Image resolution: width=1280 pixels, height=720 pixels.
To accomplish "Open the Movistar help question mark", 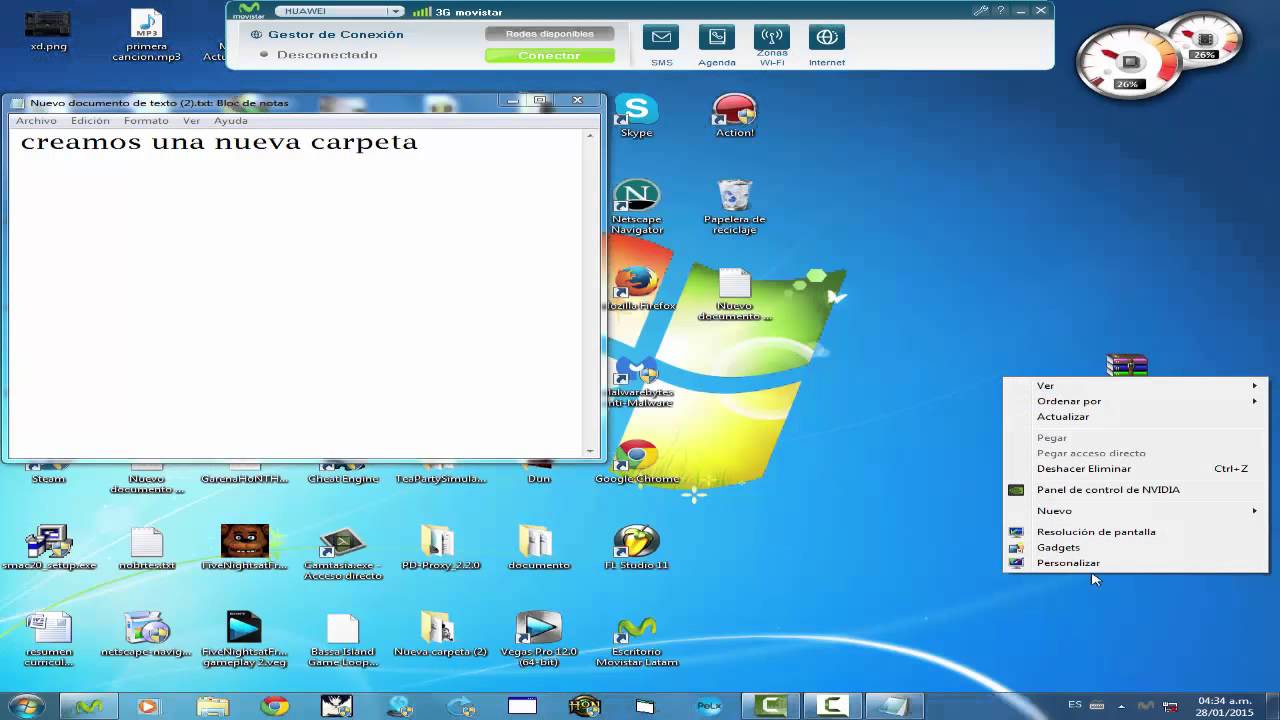I will pyautogui.click(x=1002, y=11).
